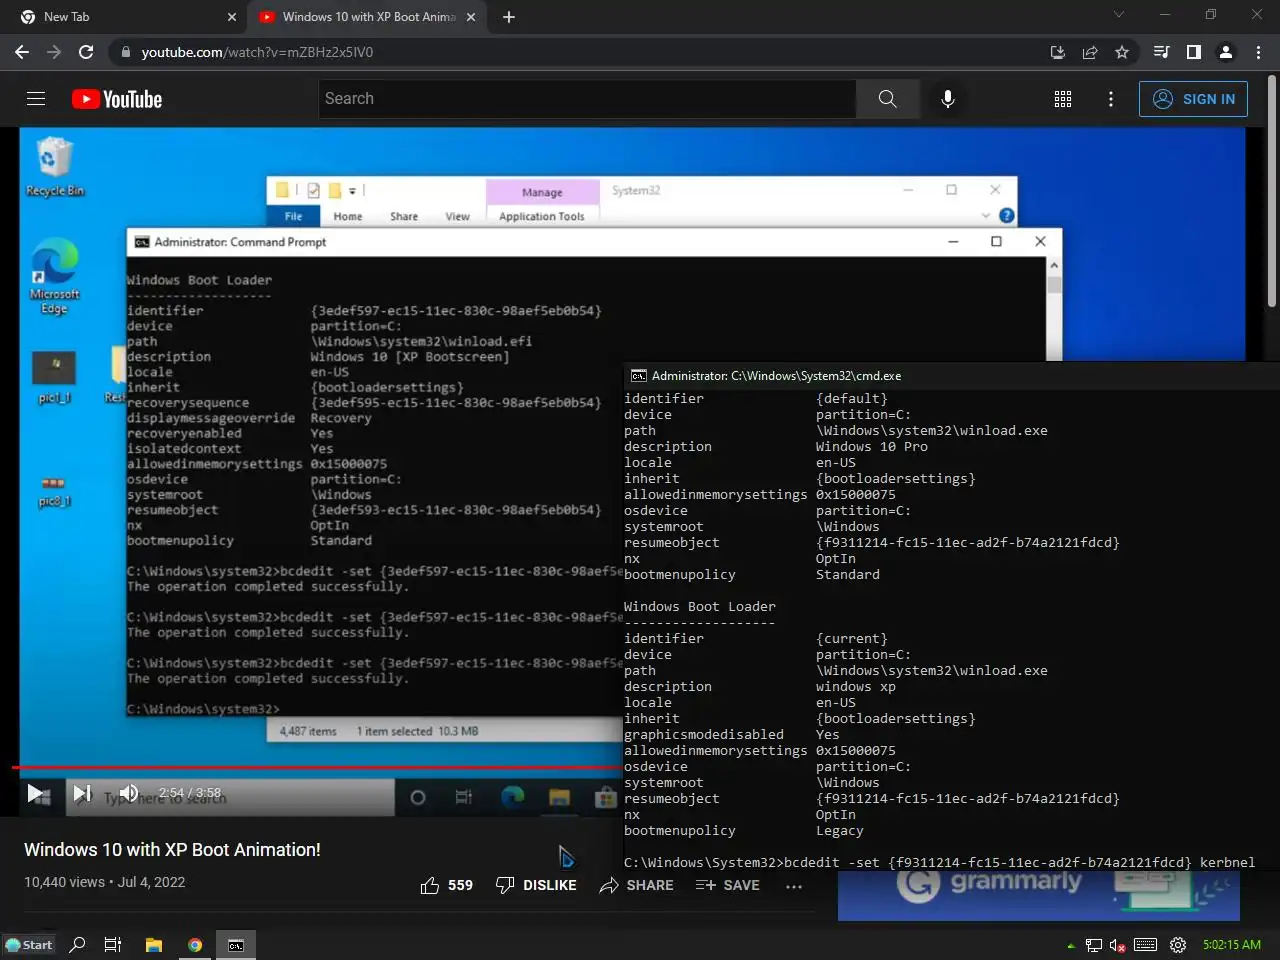Start voice search with microphone icon
The height and width of the screenshot is (960, 1280).
[948, 99]
